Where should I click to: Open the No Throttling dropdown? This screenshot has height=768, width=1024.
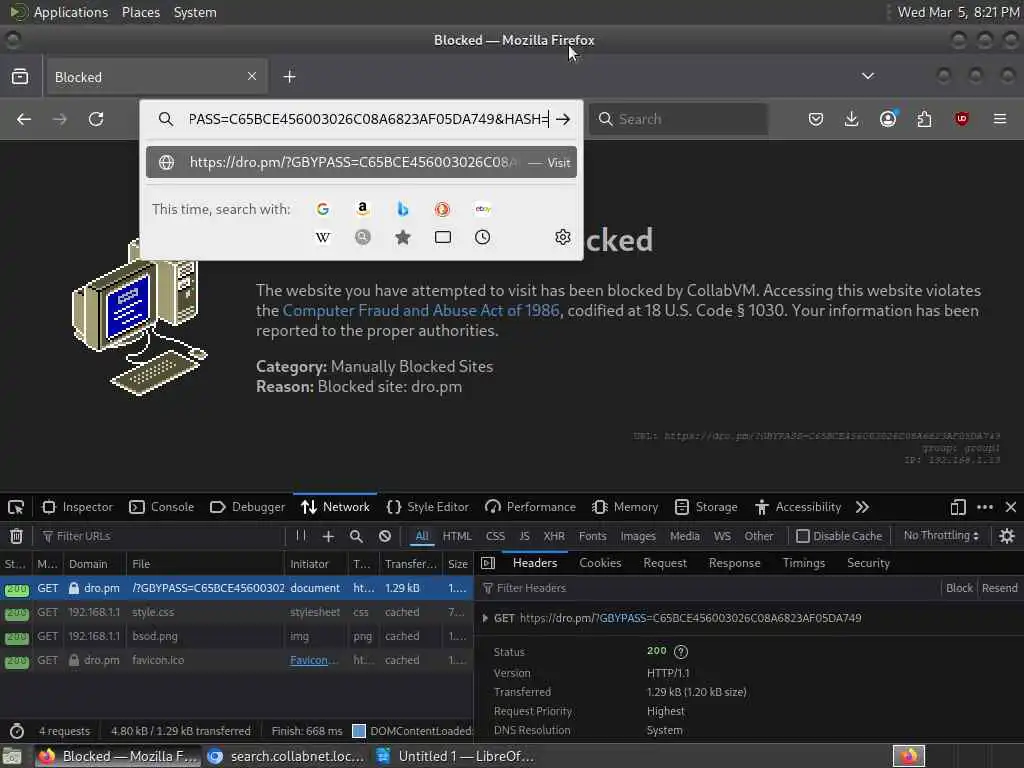pyautogui.click(x=941, y=536)
